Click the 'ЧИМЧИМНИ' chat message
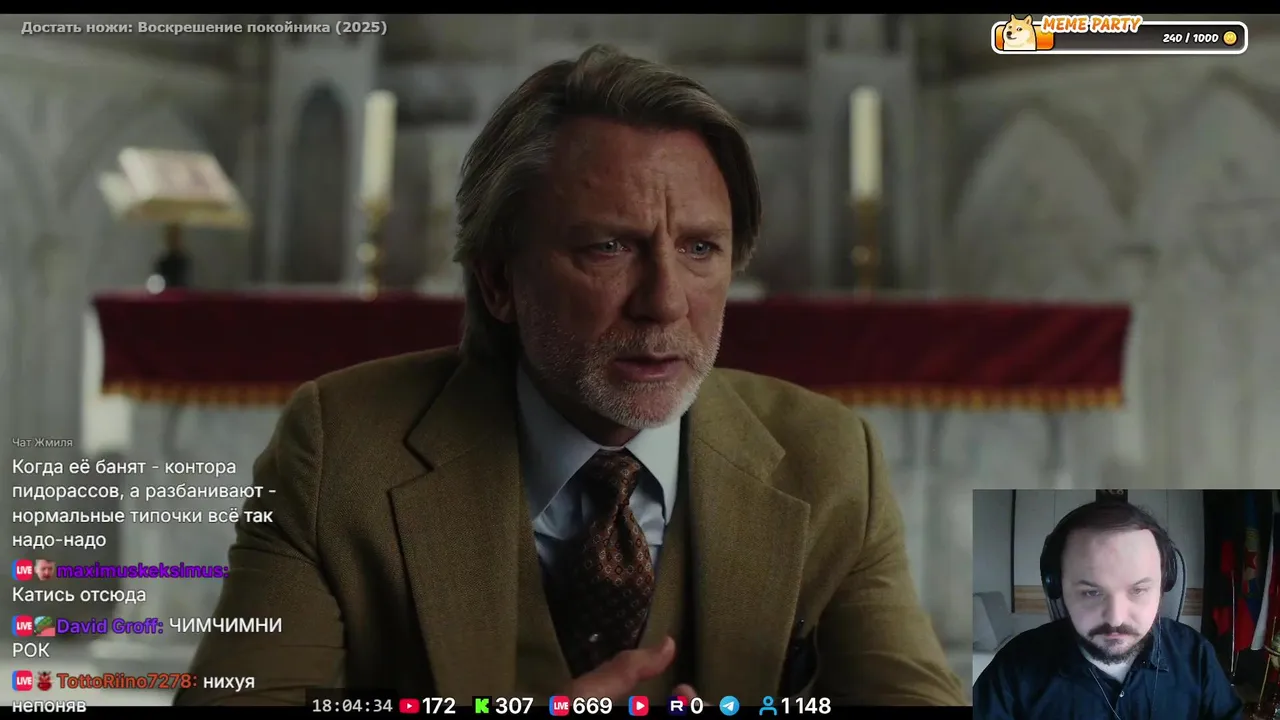 [x=225, y=626]
